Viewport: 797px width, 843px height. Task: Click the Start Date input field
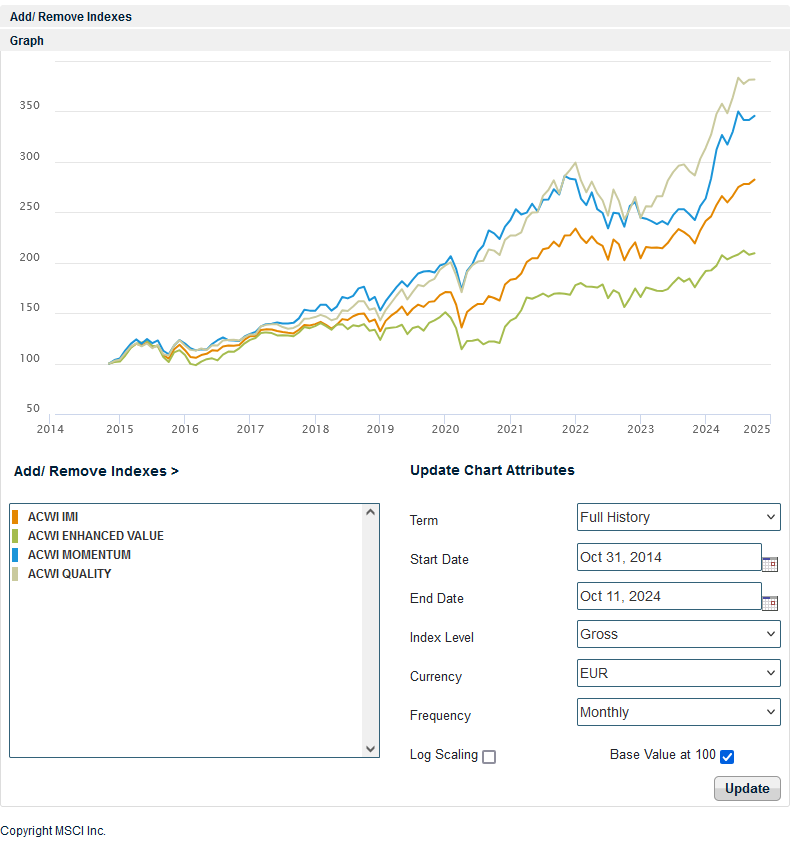(x=668, y=557)
